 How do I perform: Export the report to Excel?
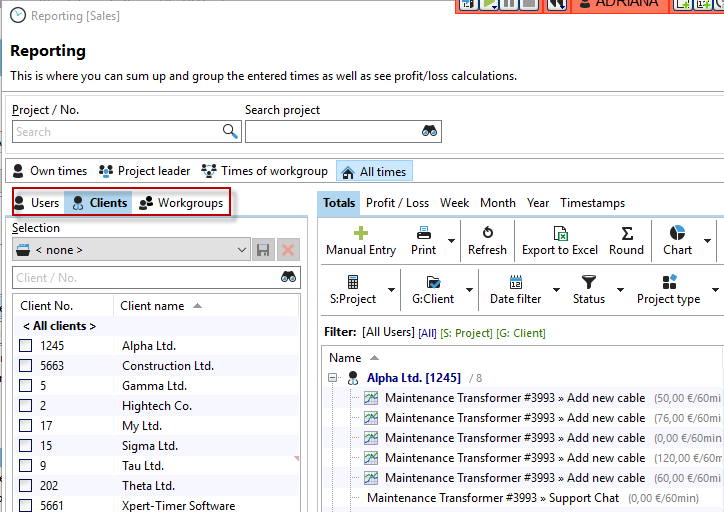(560, 233)
